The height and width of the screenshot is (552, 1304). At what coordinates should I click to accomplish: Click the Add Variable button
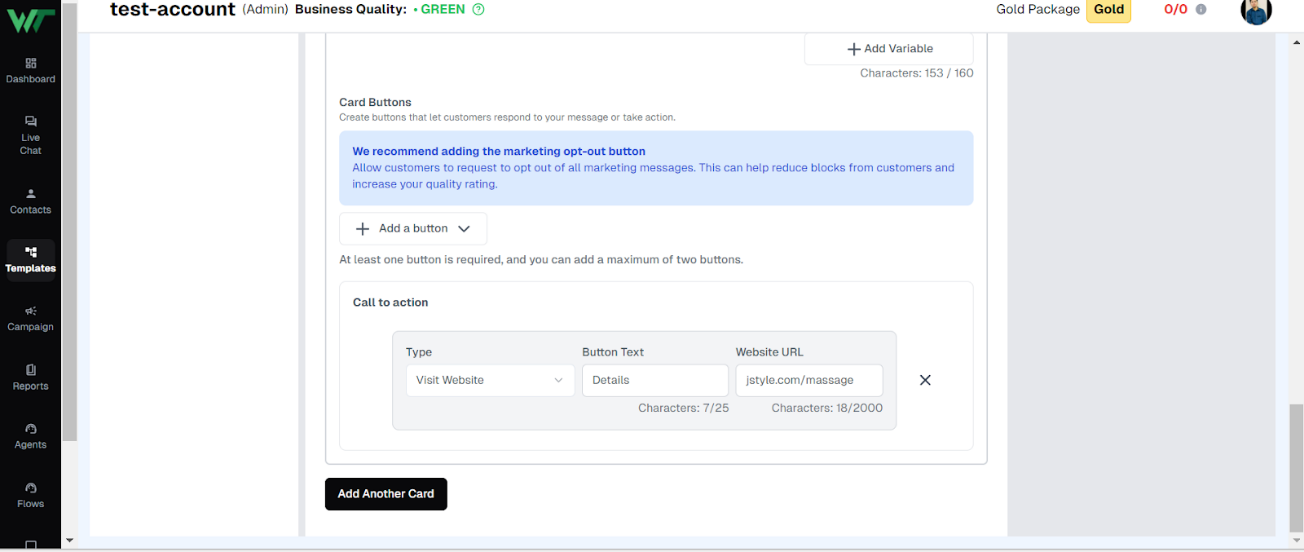click(x=889, y=49)
